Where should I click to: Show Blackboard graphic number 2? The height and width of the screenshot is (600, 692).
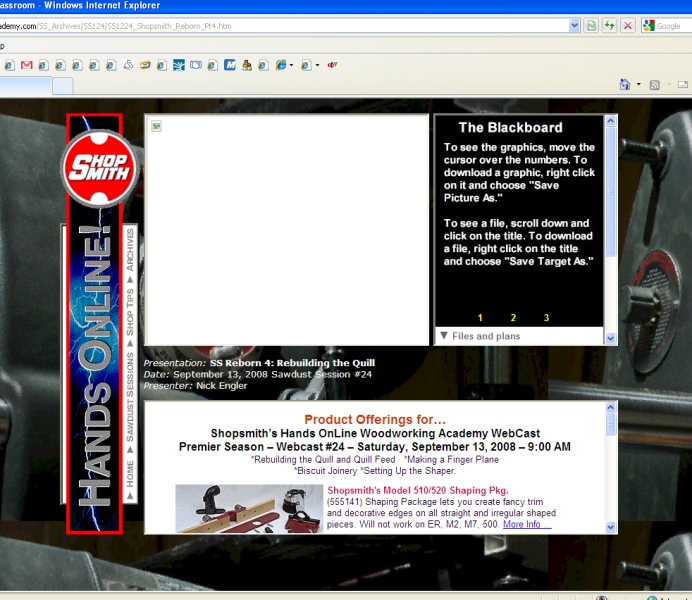tap(513, 318)
